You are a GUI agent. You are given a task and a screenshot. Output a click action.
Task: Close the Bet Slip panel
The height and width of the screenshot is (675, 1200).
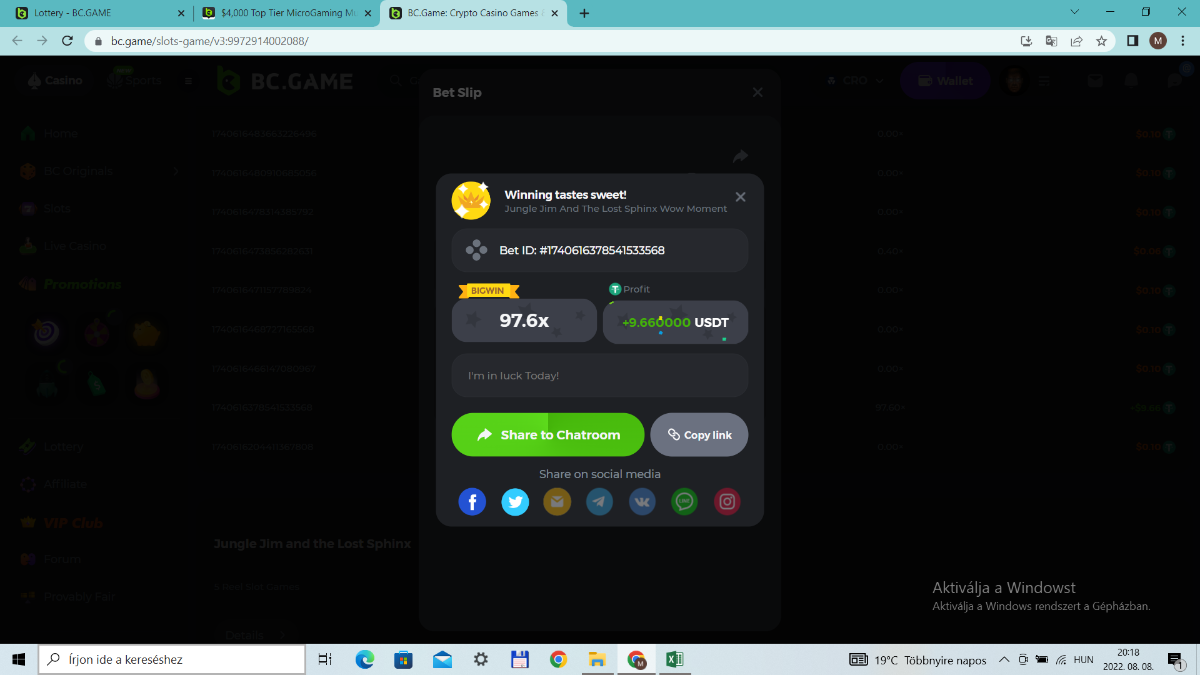click(x=757, y=92)
